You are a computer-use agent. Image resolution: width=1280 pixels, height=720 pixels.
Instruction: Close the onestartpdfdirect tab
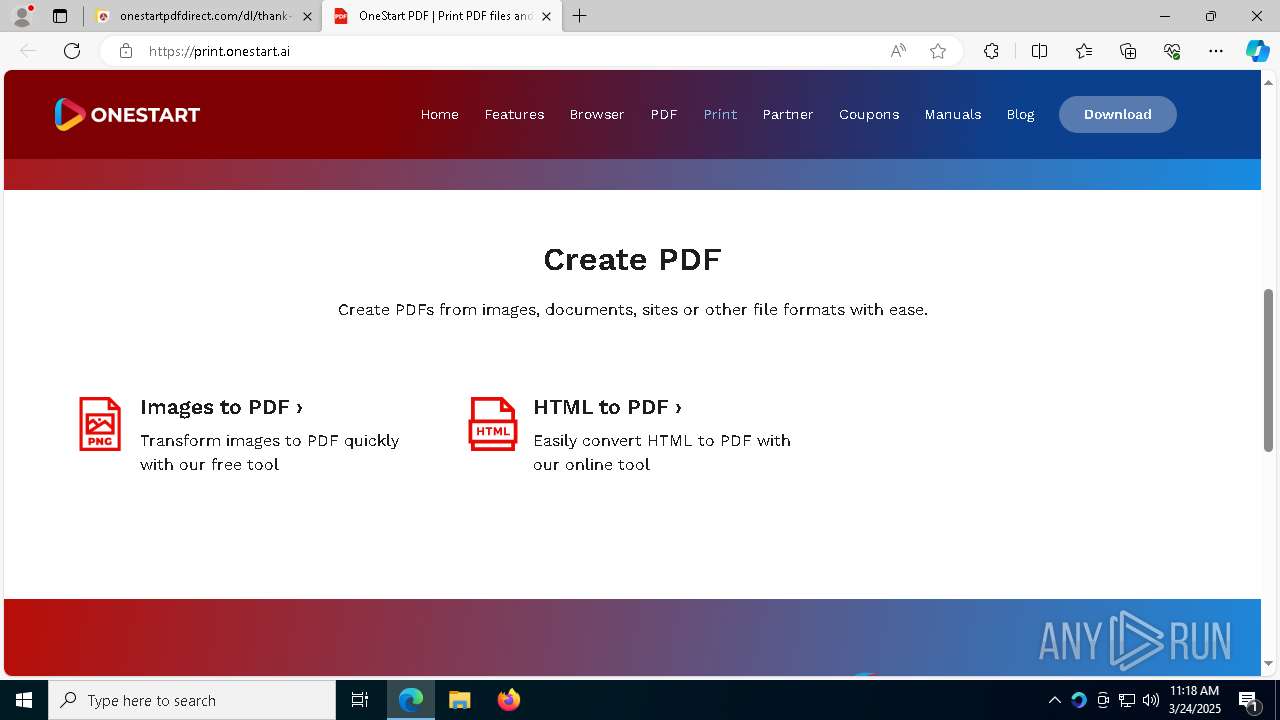pyautogui.click(x=307, y=16)
